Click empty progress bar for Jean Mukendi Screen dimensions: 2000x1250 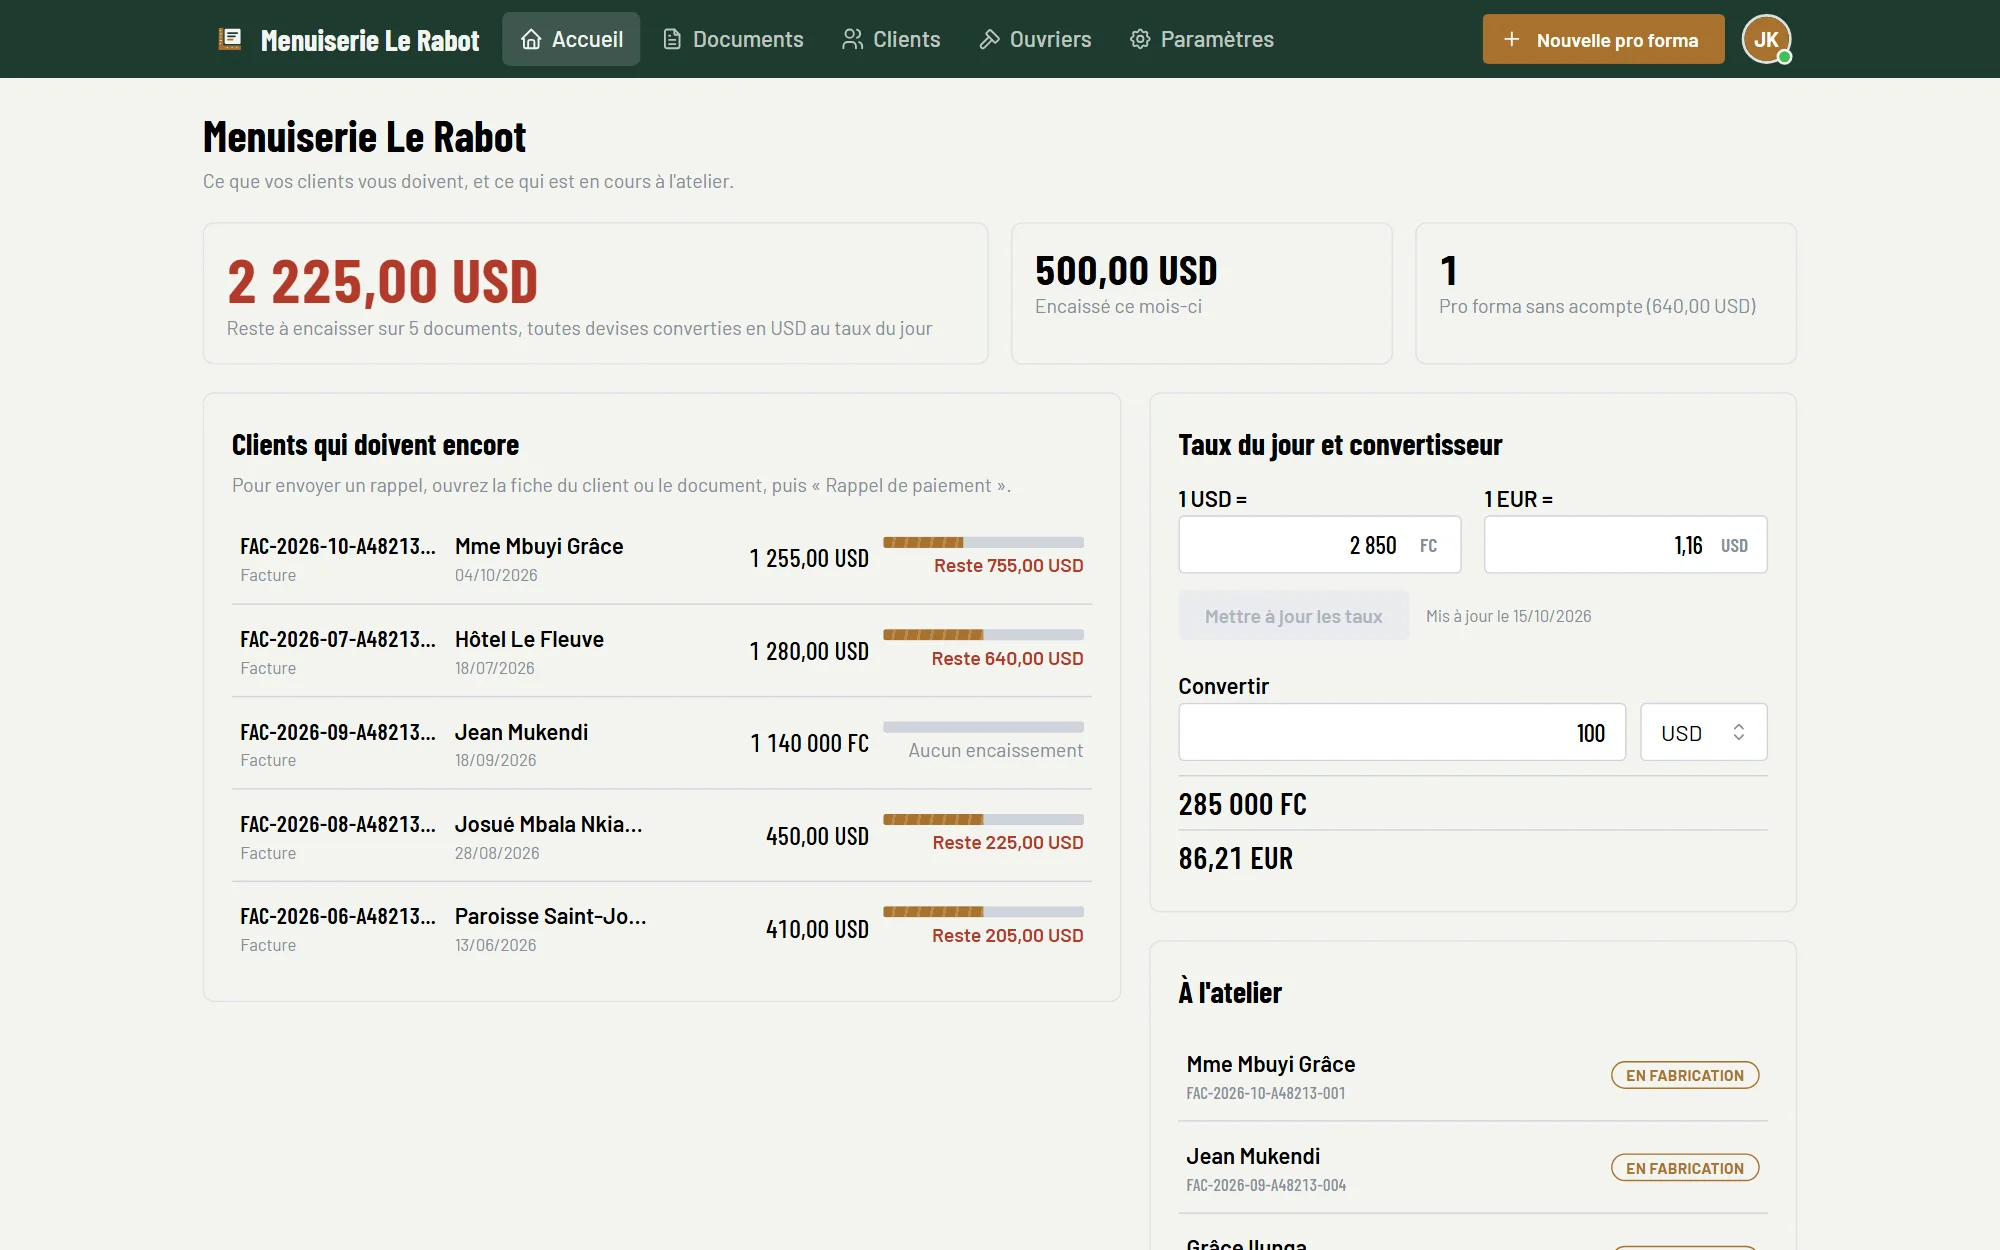[983, 727]
